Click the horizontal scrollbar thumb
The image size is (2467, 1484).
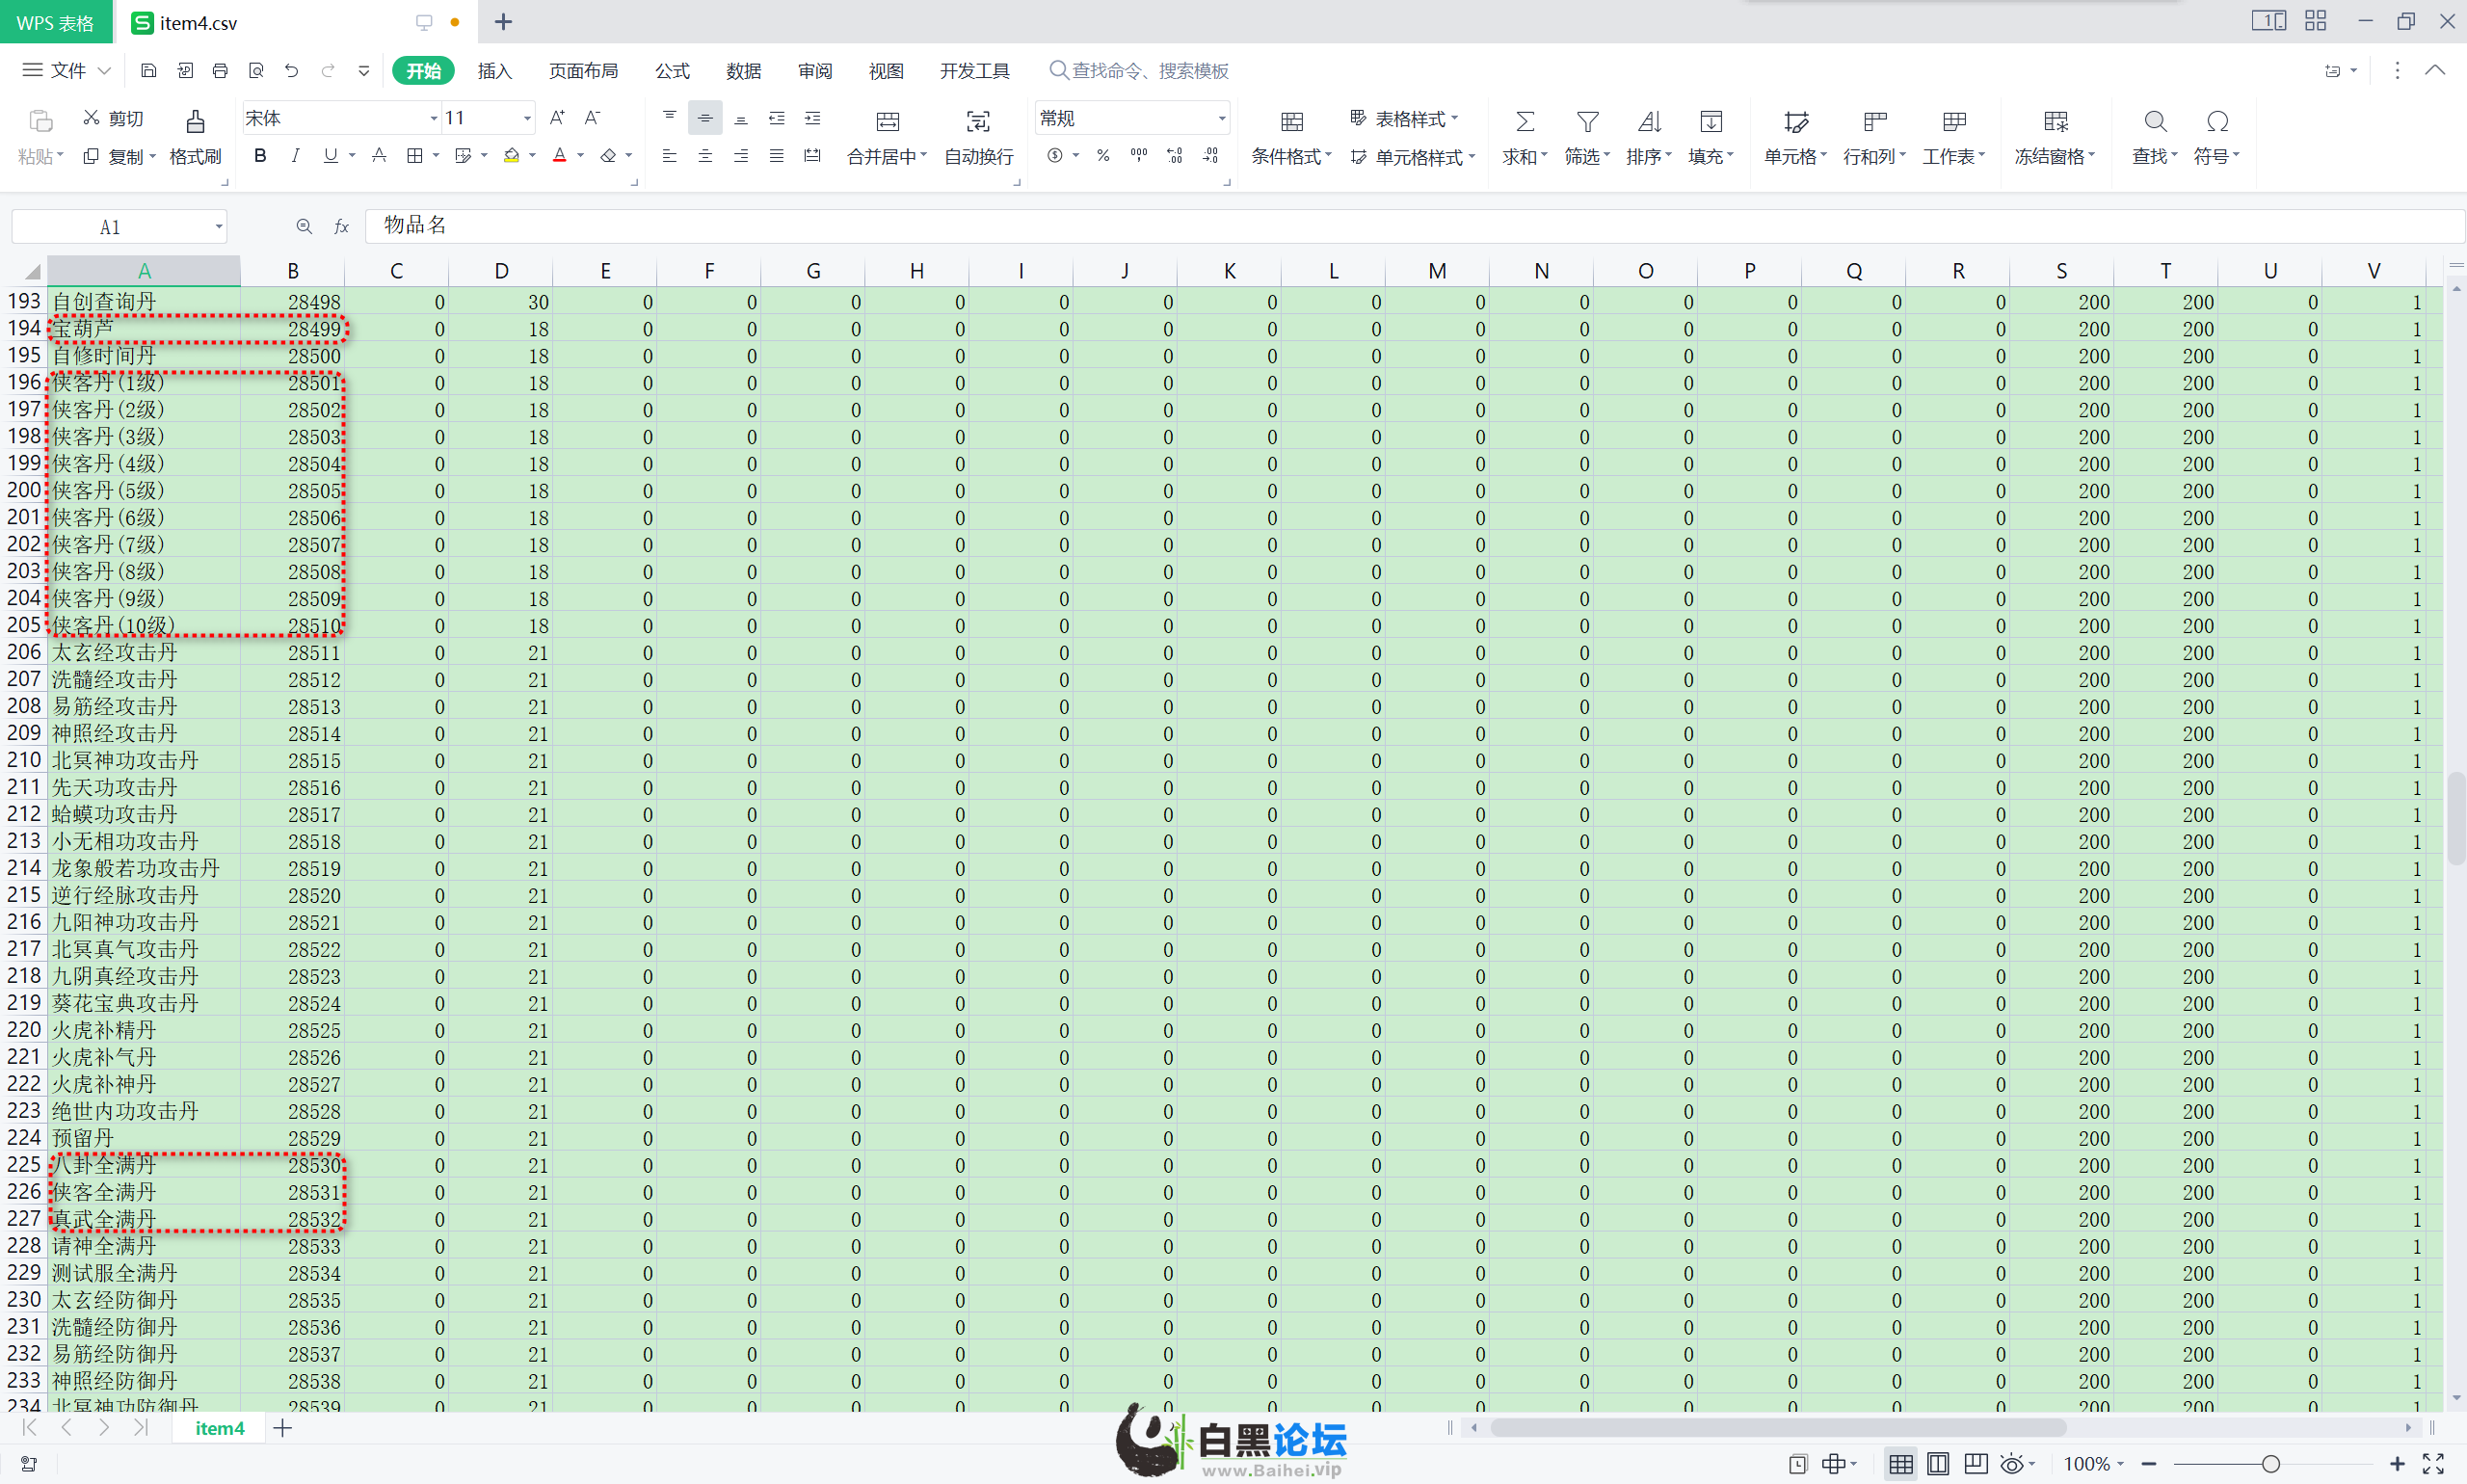pos(1778,1428)
